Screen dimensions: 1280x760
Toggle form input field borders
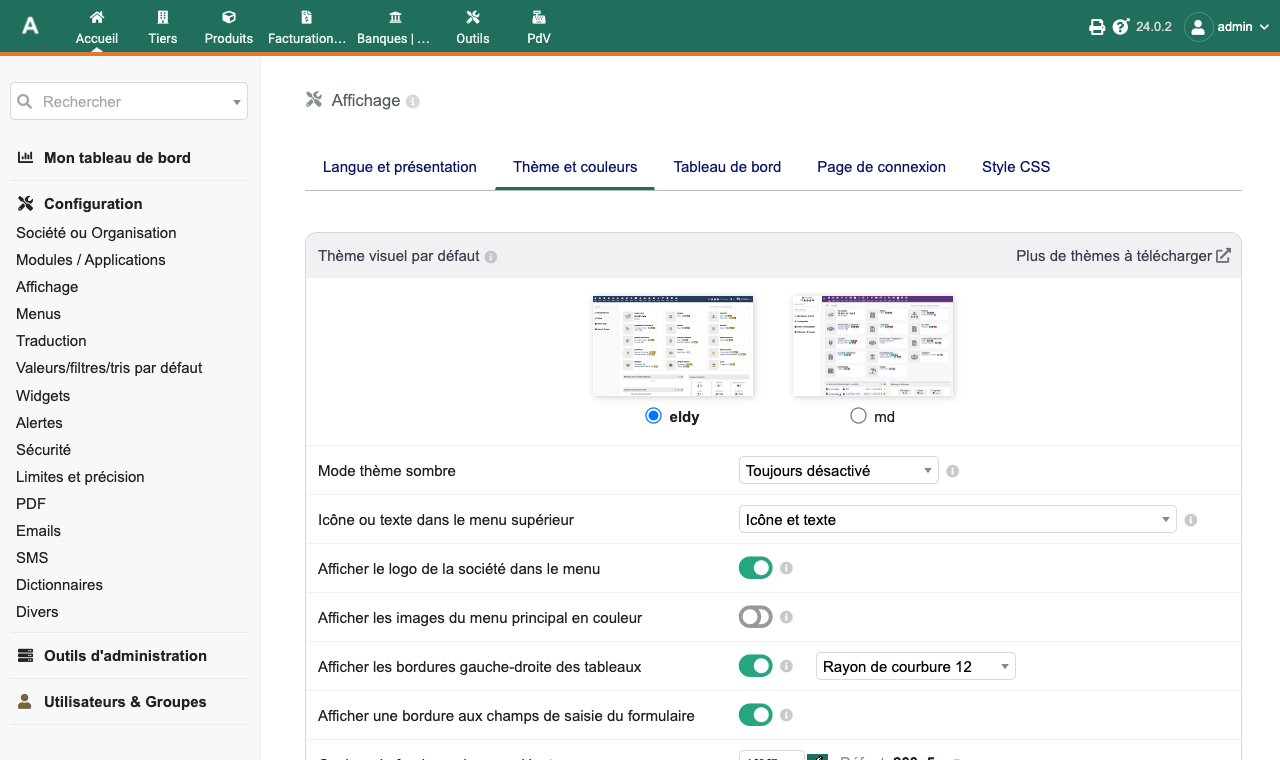tap(756, 715)
